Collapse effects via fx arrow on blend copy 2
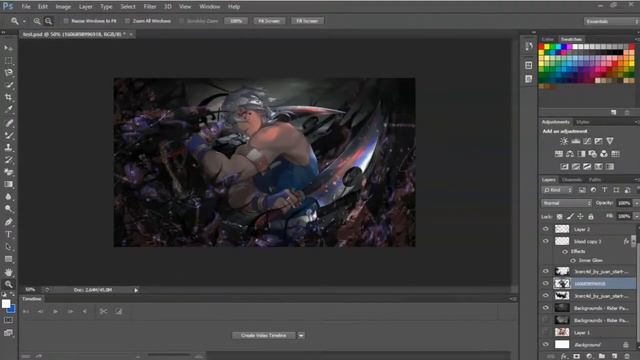This screenshot has width=640, height=360. click(x=633, y=241)
